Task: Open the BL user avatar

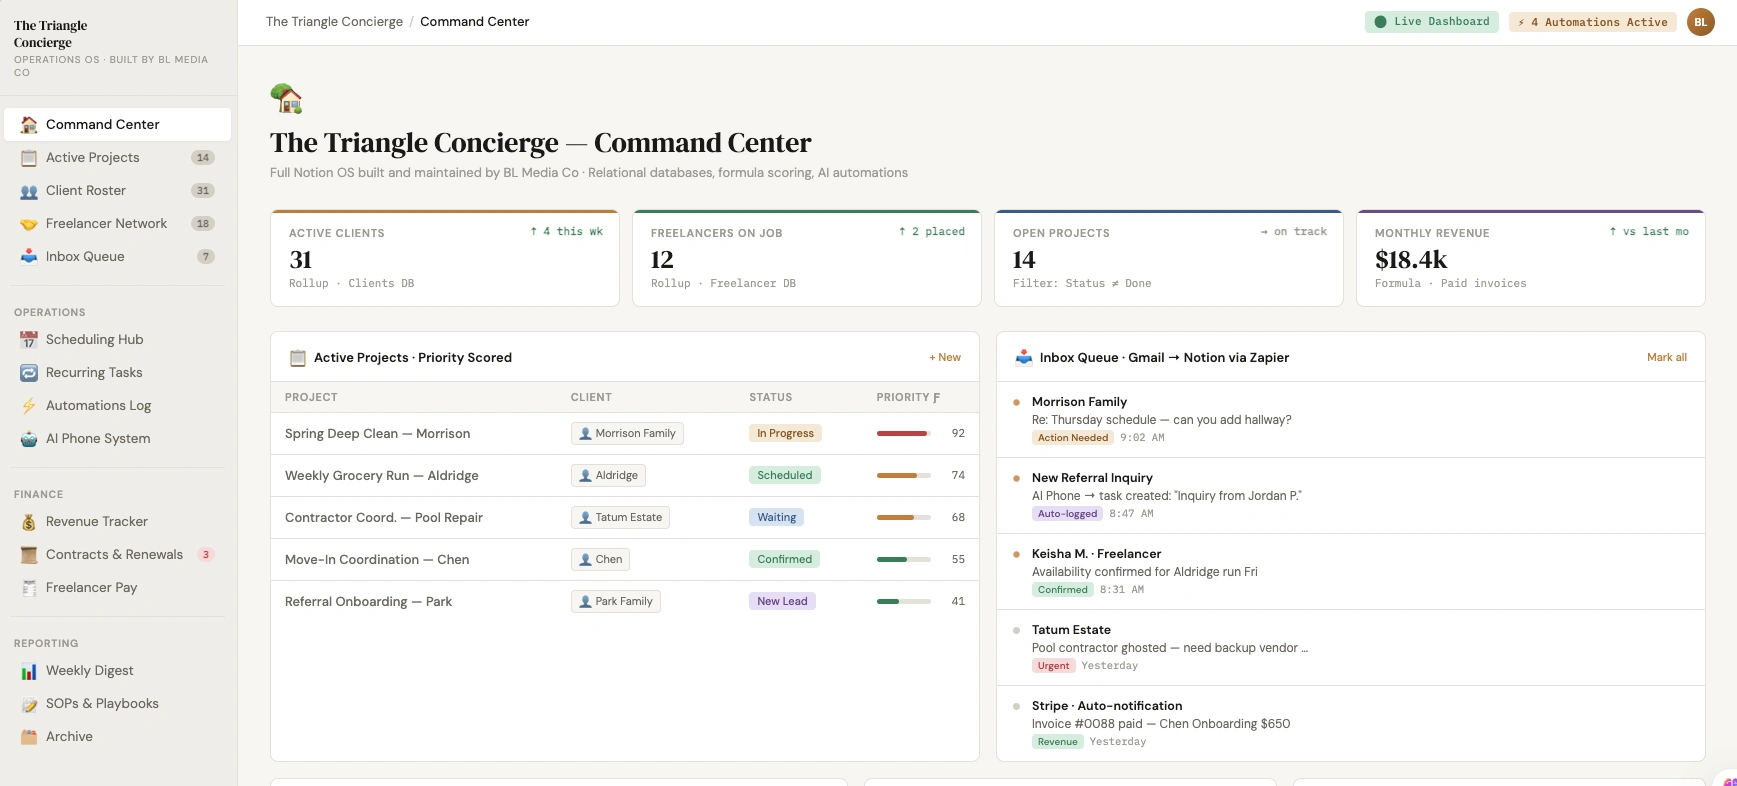Action: pyautogui.click(x=1700, y=22)
